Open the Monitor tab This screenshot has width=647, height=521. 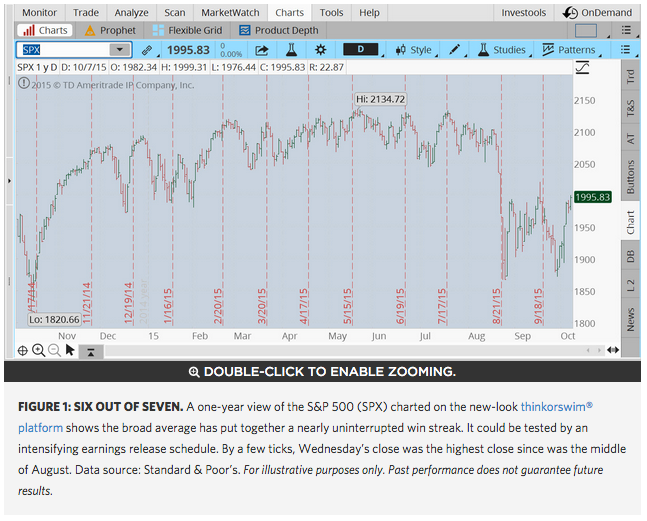click(40, 13)
